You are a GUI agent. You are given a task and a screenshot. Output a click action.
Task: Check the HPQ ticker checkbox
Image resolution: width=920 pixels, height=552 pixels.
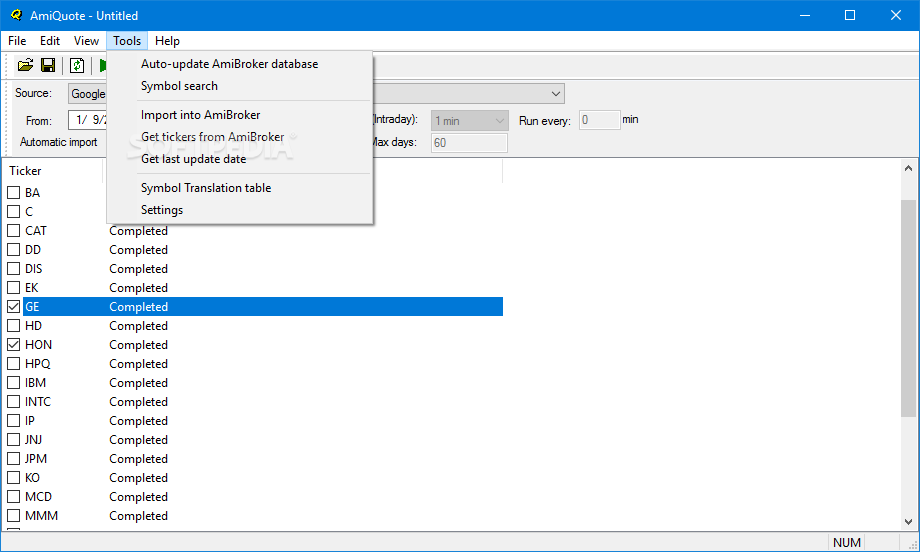tap(13, 363)
